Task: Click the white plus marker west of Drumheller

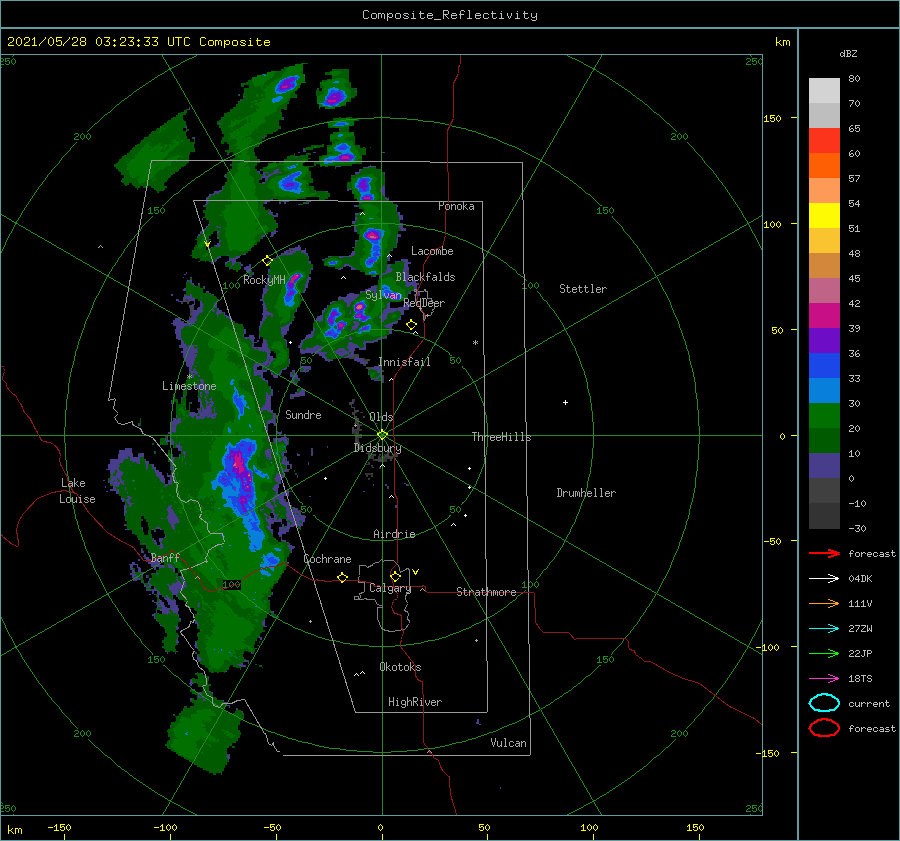Action: point(565,402)
